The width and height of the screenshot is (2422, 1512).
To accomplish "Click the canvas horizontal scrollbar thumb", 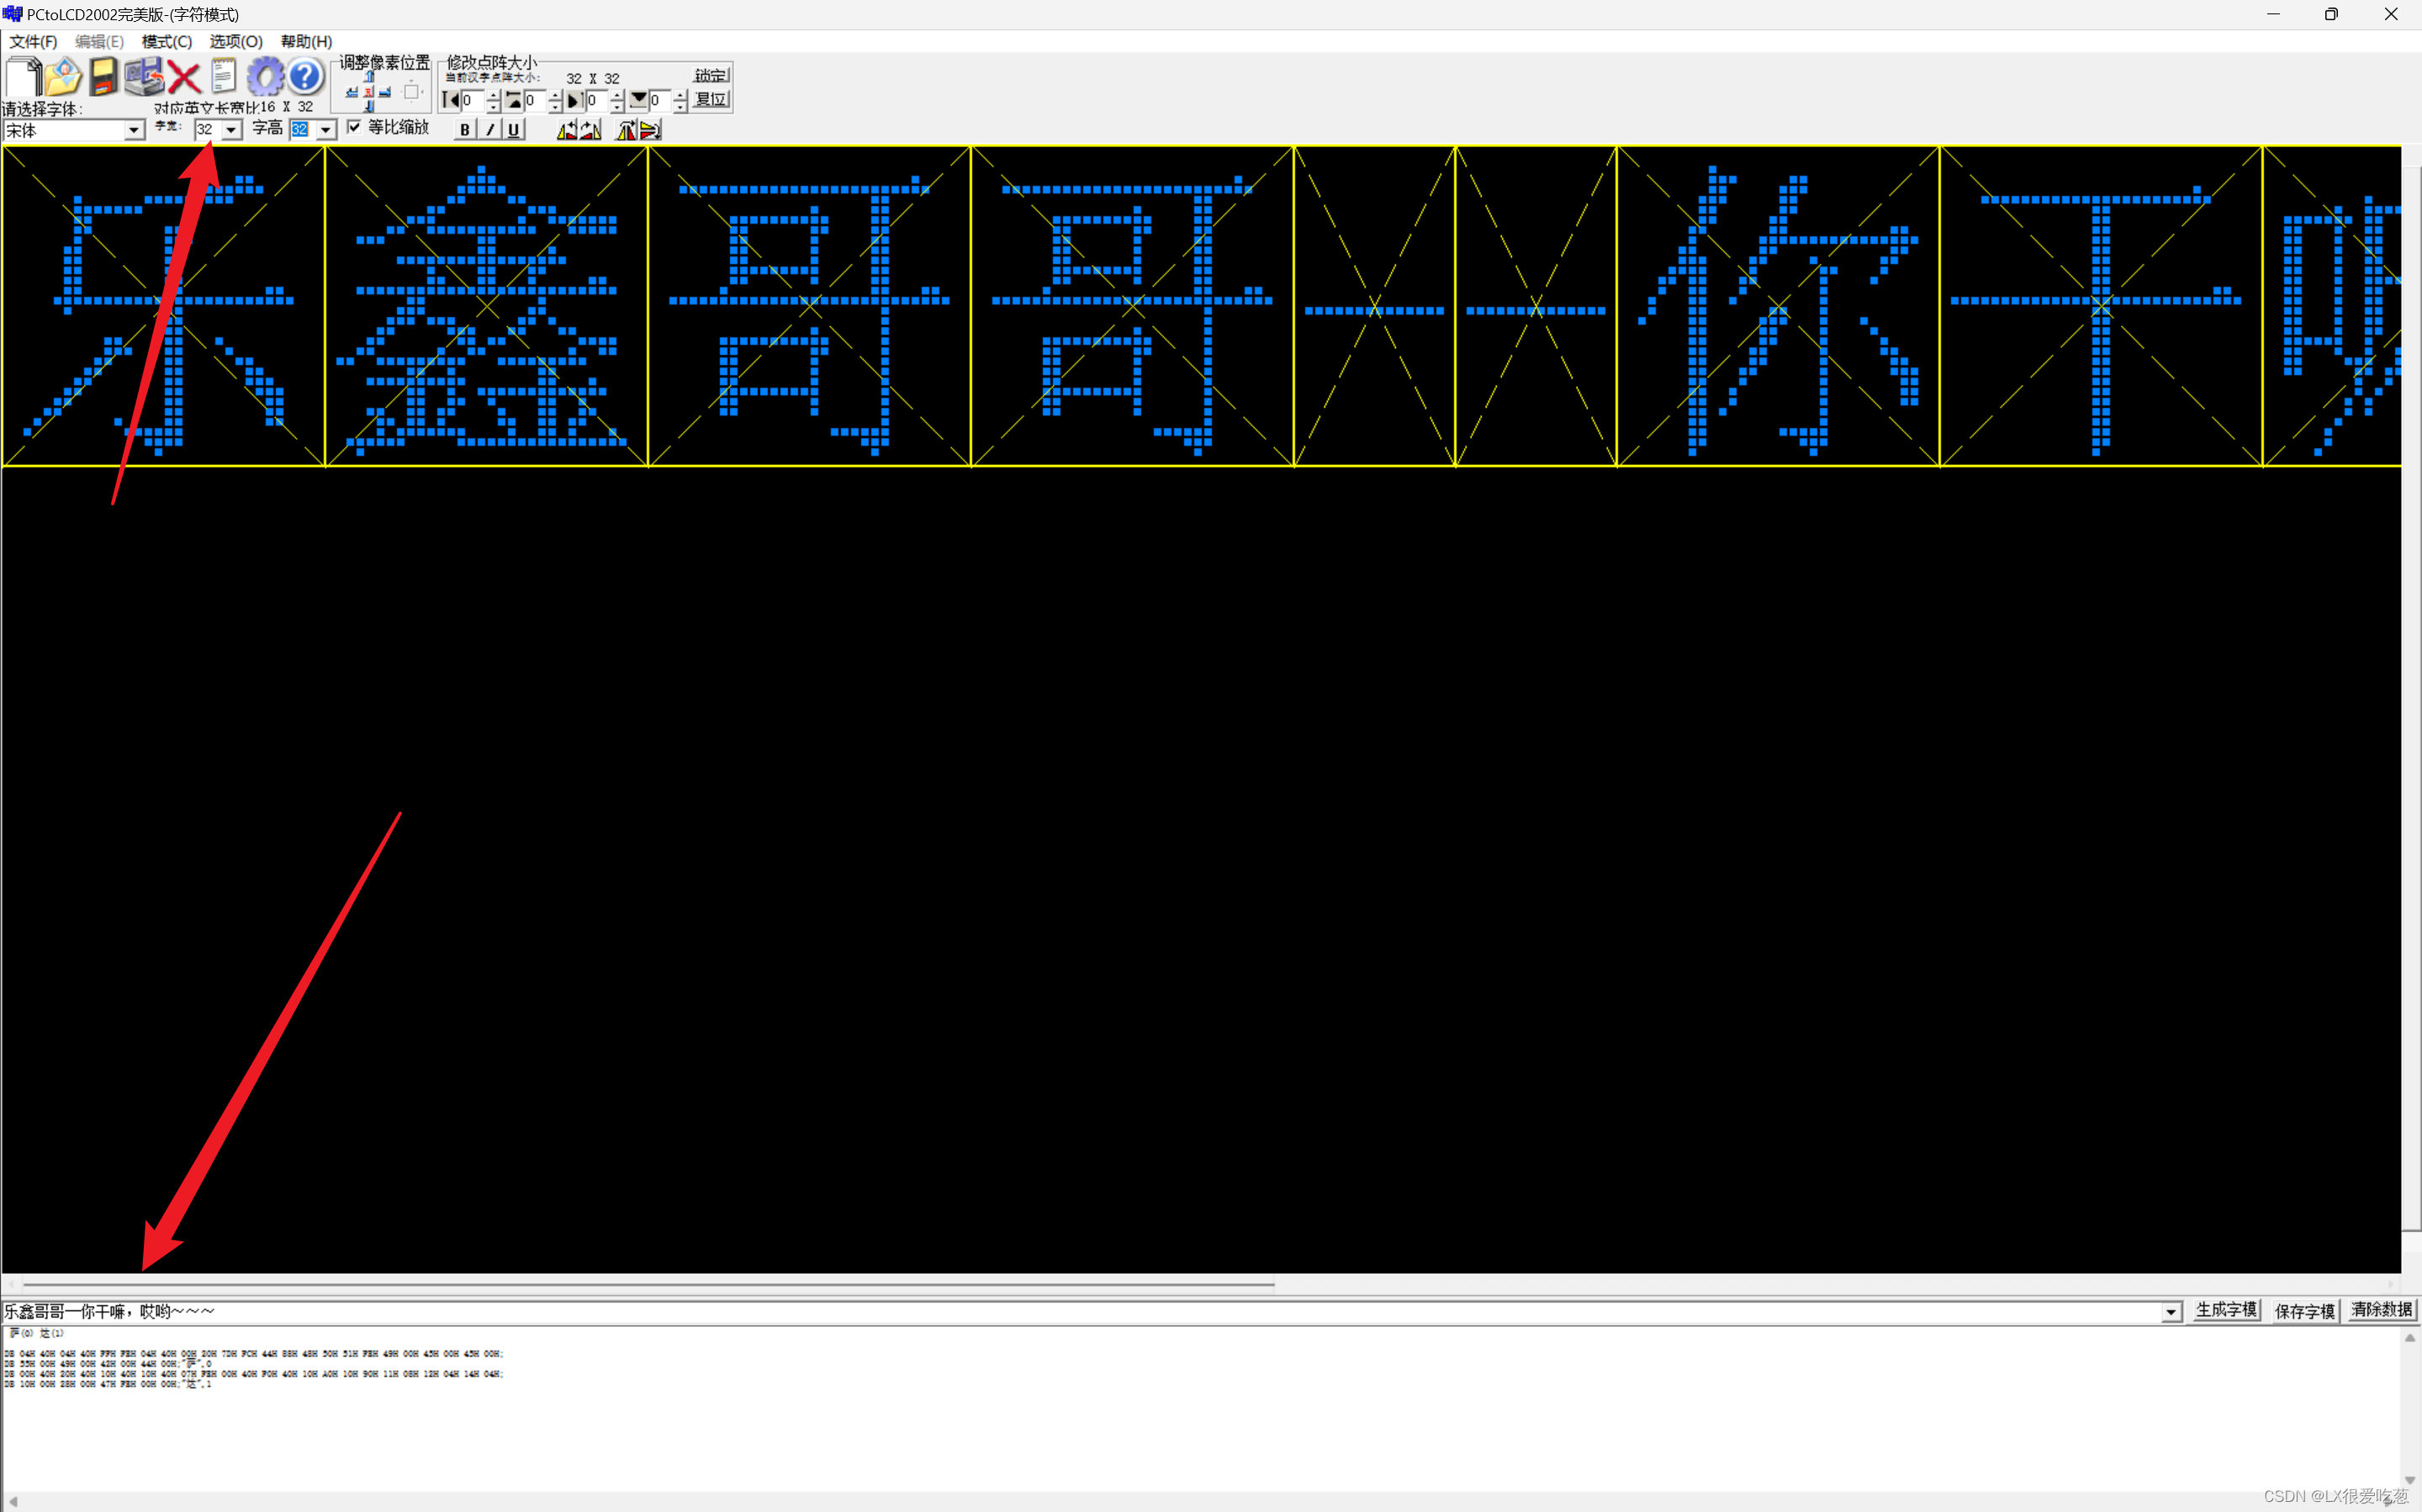I will pos(648,1283).
